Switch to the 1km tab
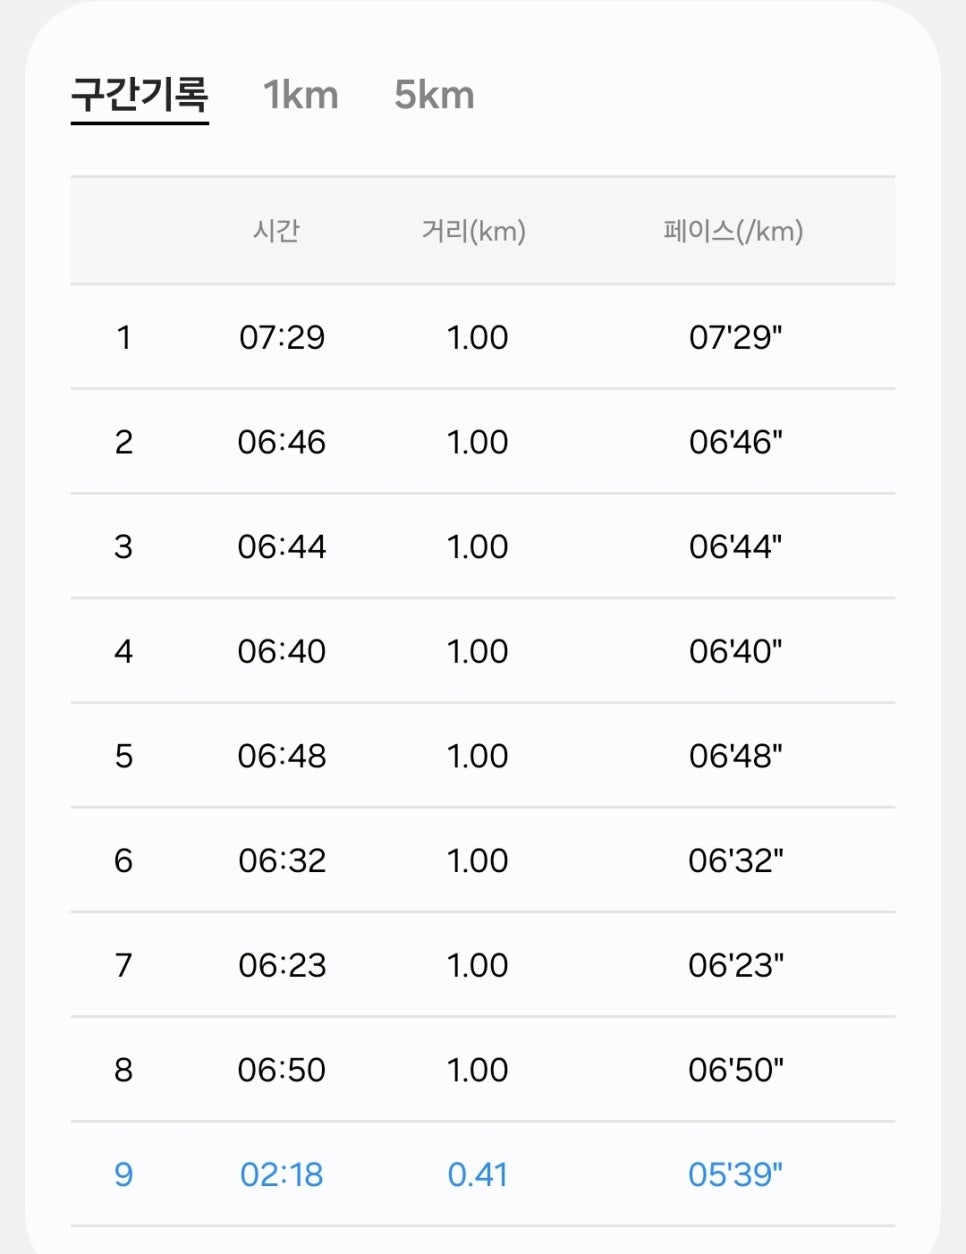The width and height of the screenshot is (966, 1254). tap(301, 96)
